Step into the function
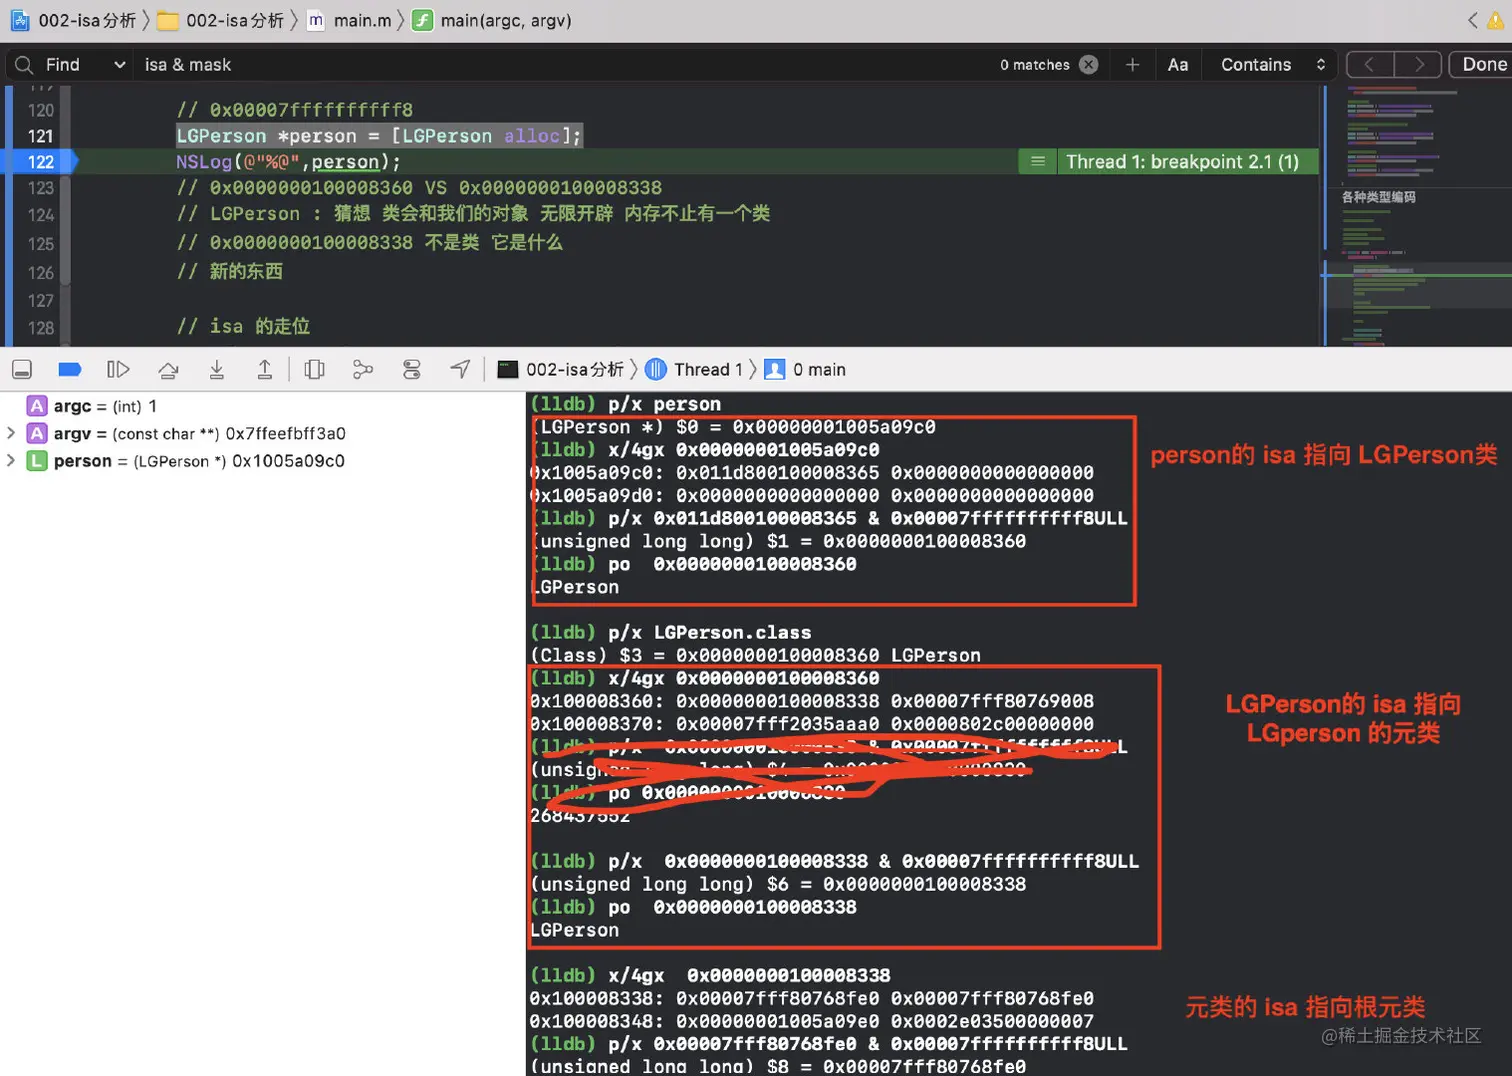Viewport: 1512px width, 1076px height. (216, 370)
